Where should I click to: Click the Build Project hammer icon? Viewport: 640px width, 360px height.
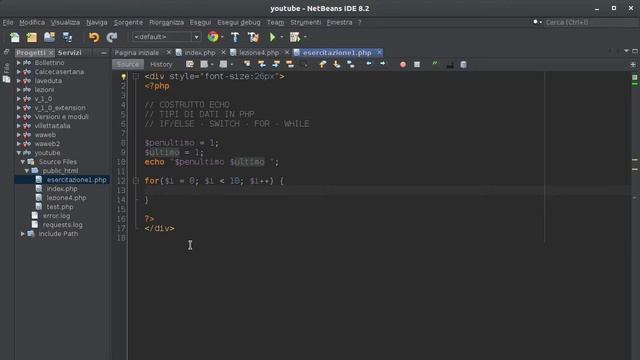tap(235, 37)
